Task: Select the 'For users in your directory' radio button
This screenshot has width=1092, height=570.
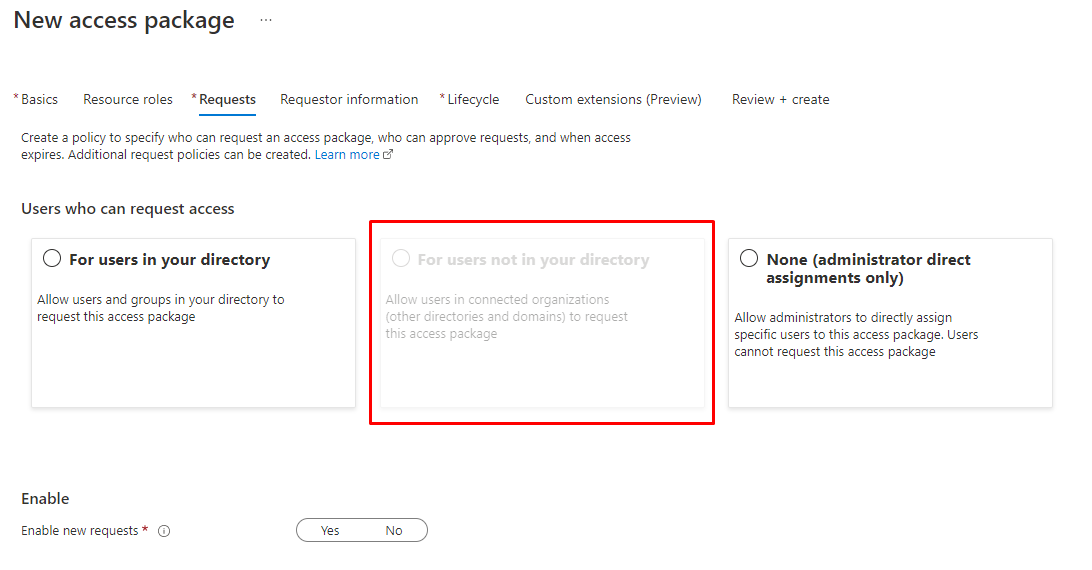Action: (x=52, y=259)
